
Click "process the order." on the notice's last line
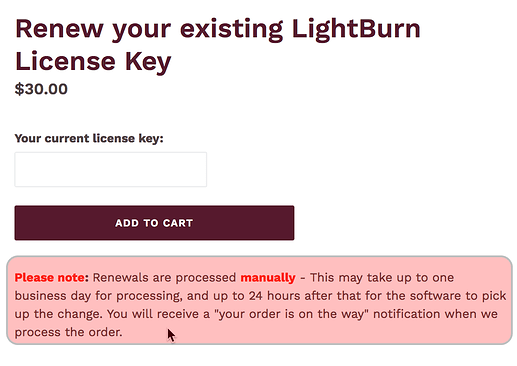click(68, 332)
